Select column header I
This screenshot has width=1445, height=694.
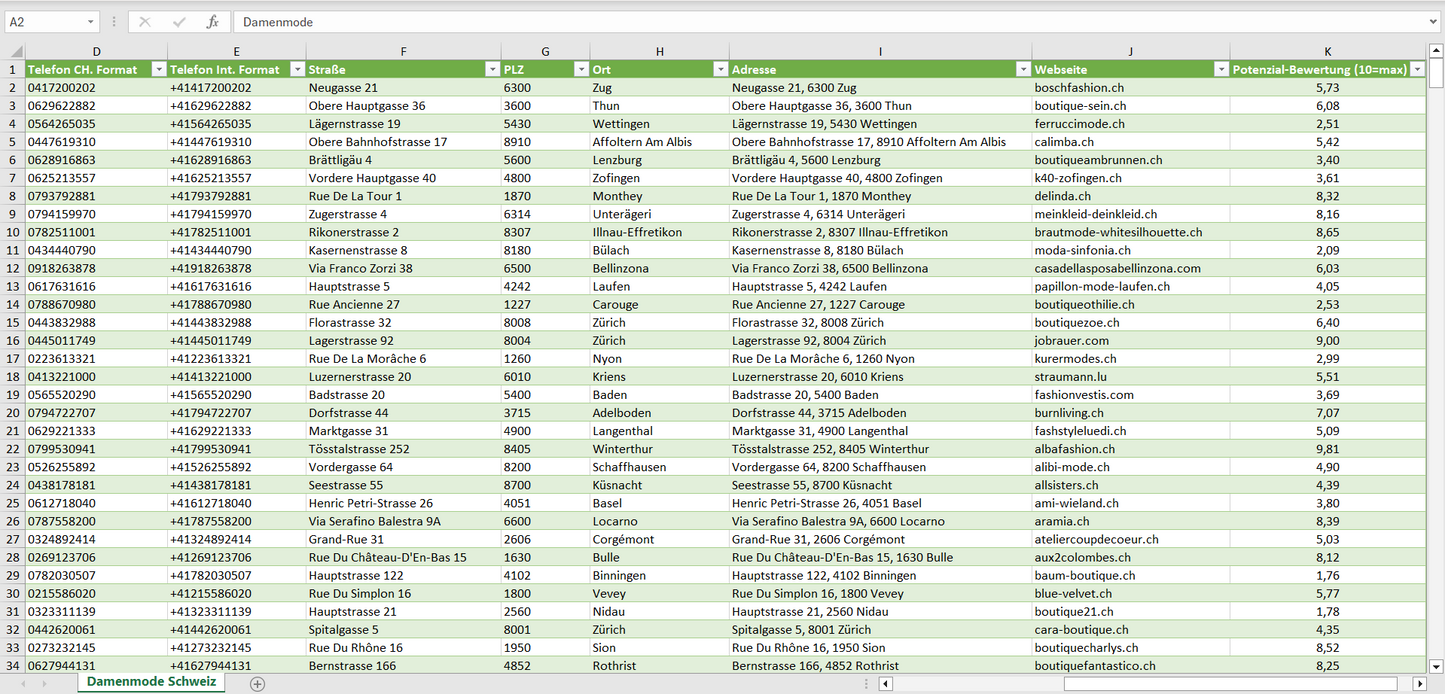[x=880, y=52]
